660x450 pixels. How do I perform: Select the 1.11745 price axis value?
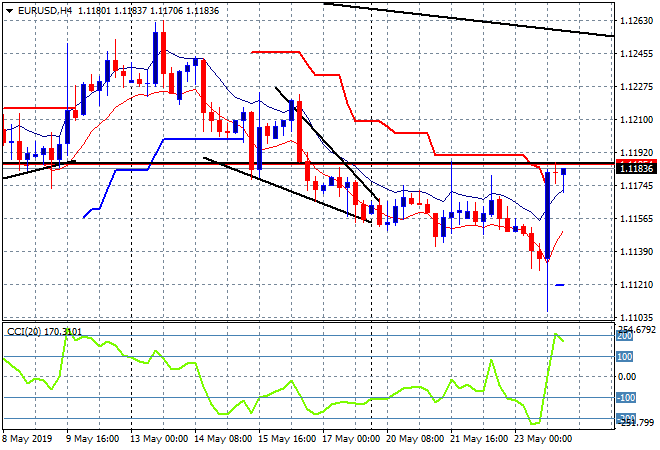(x=636, y=186)
